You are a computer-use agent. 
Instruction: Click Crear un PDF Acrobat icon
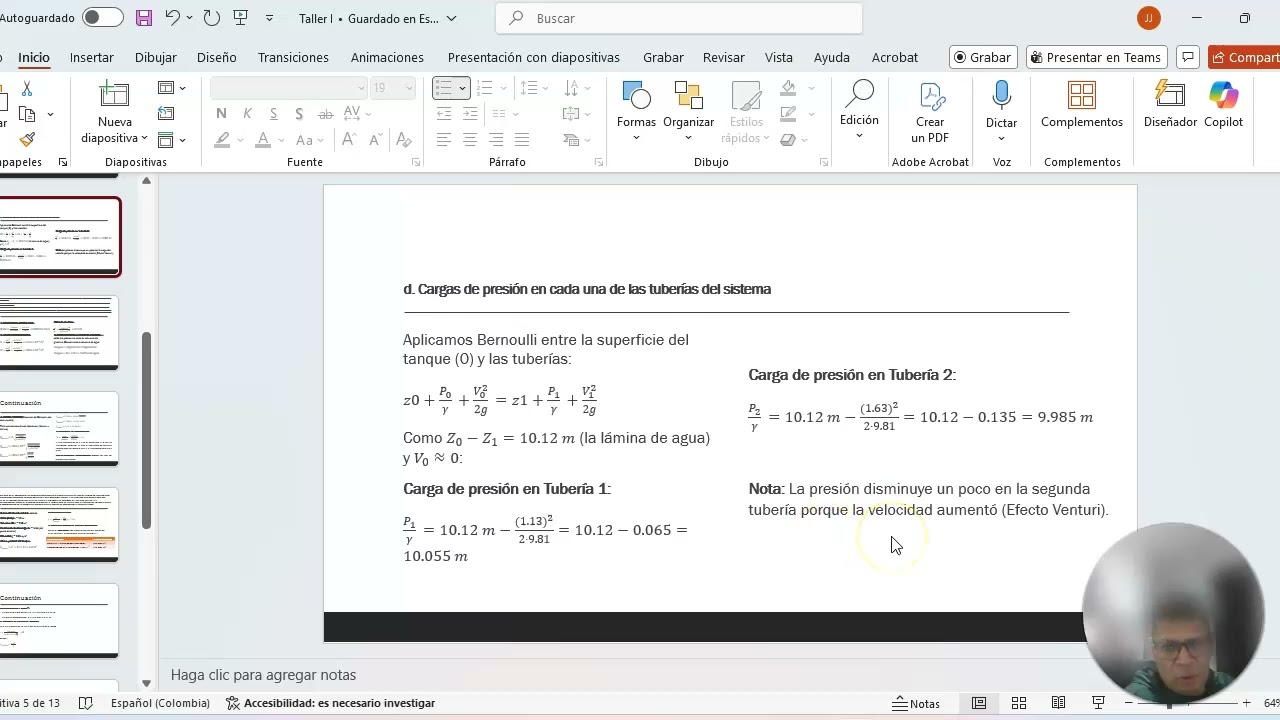[x=930, y=96]
